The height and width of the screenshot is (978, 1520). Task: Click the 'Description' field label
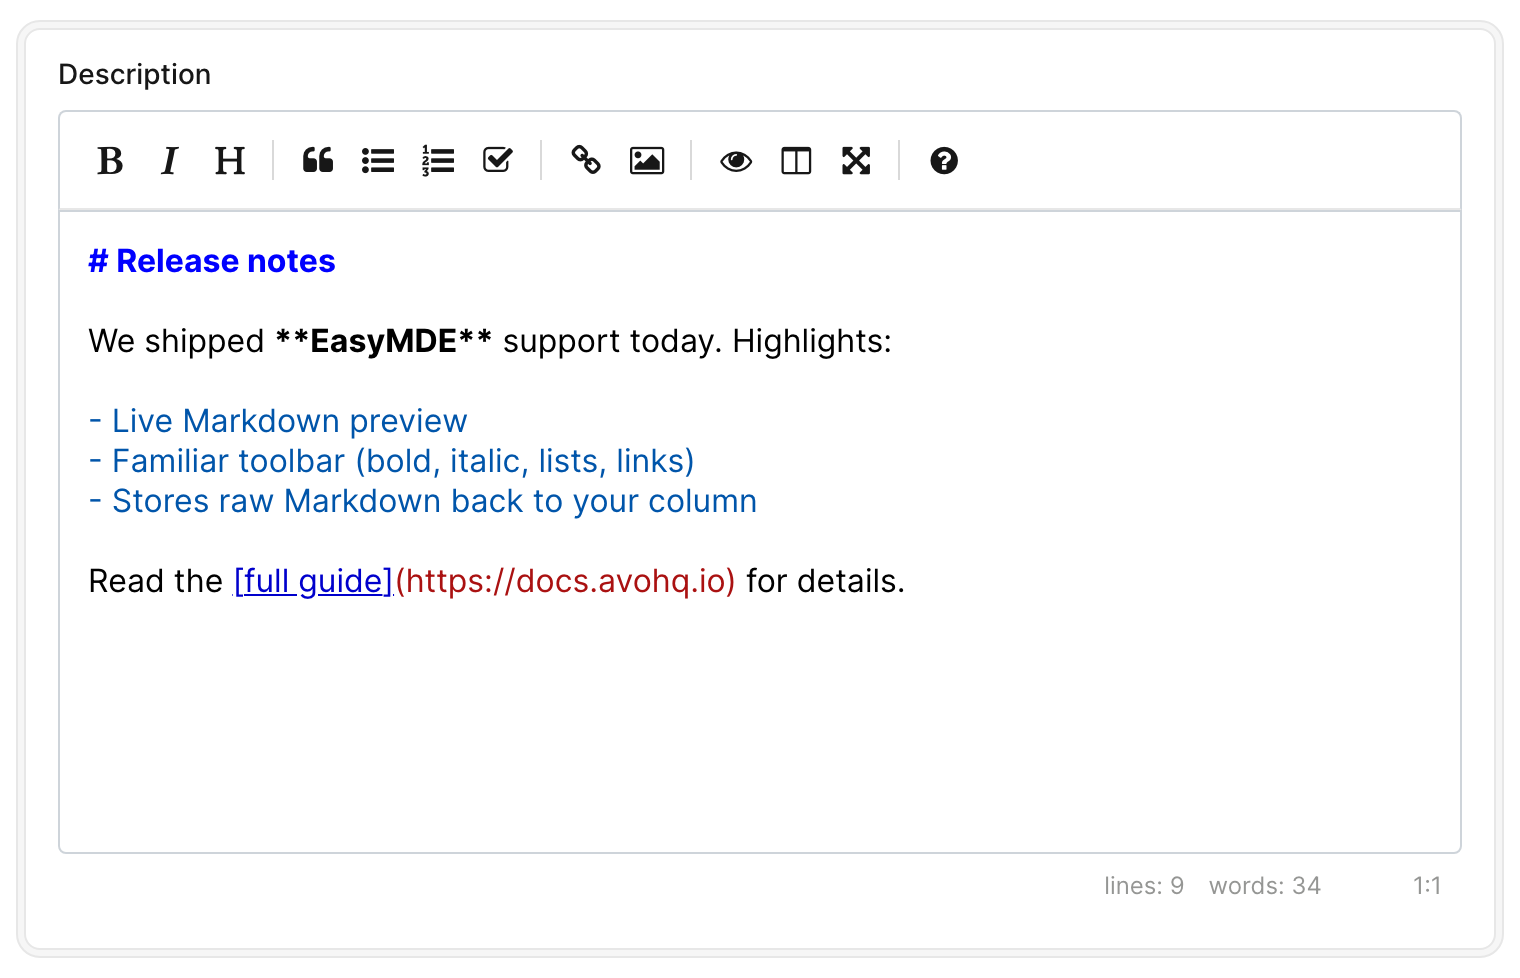coord(135,75)
